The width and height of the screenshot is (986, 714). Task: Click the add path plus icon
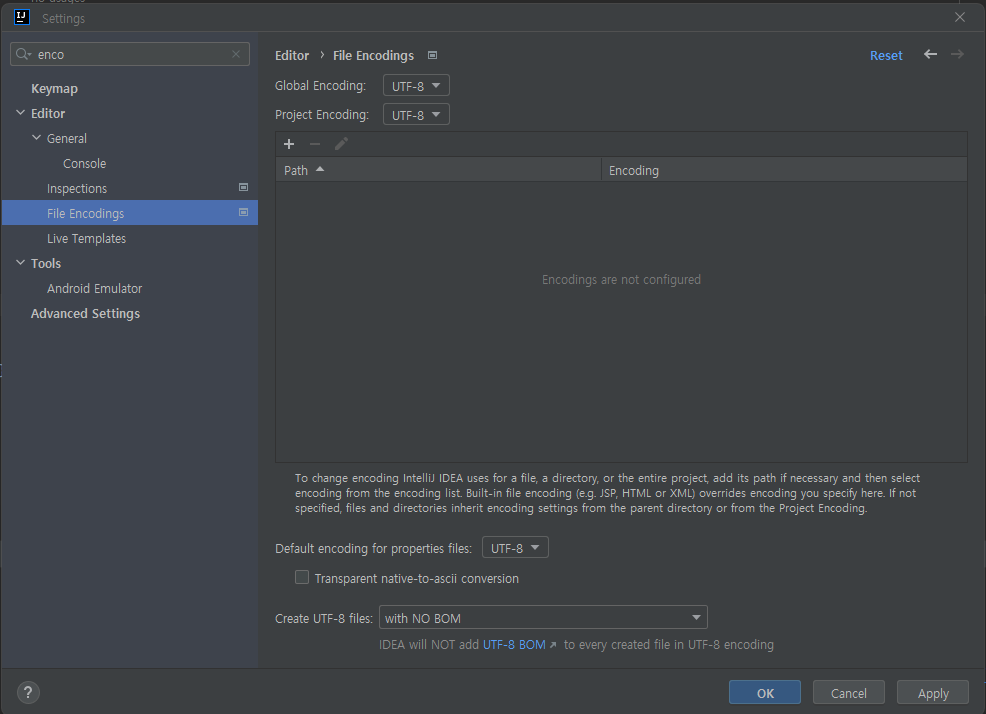(x=289, y=144)
